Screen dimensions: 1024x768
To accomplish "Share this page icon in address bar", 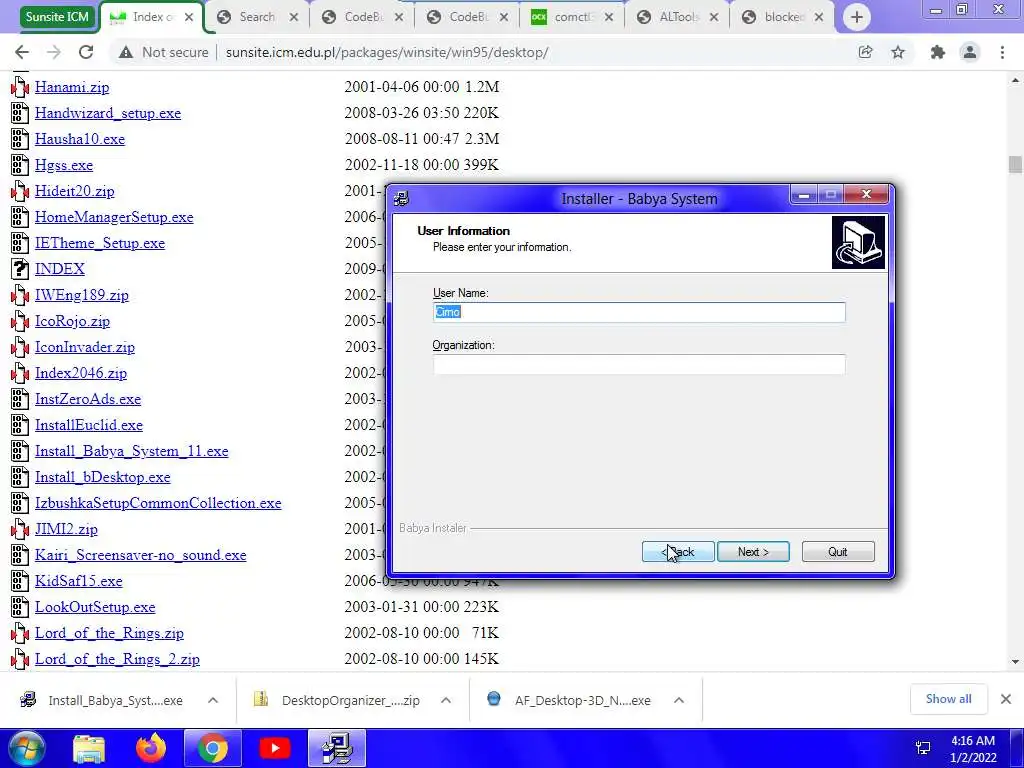I will coord(865,52).
